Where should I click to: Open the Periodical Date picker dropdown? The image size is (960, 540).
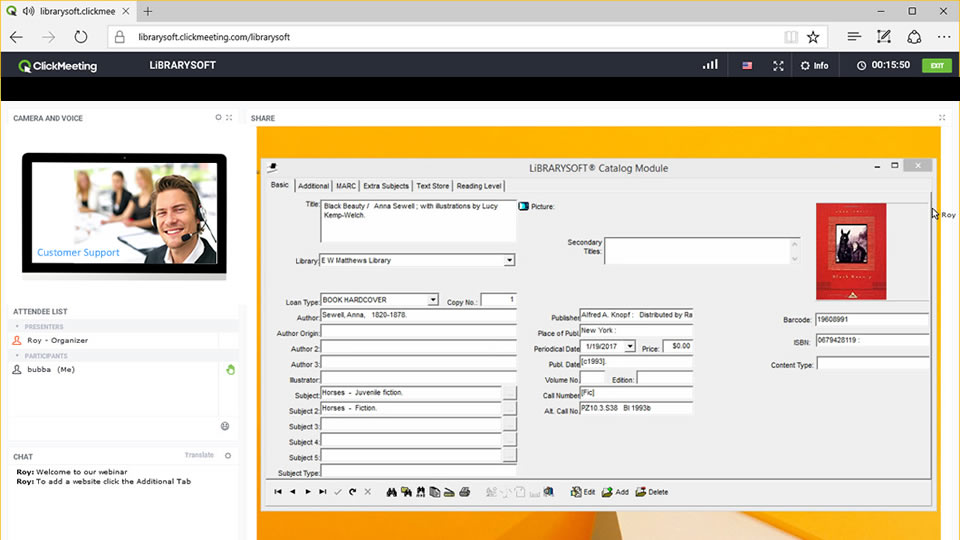pos(630,347)
